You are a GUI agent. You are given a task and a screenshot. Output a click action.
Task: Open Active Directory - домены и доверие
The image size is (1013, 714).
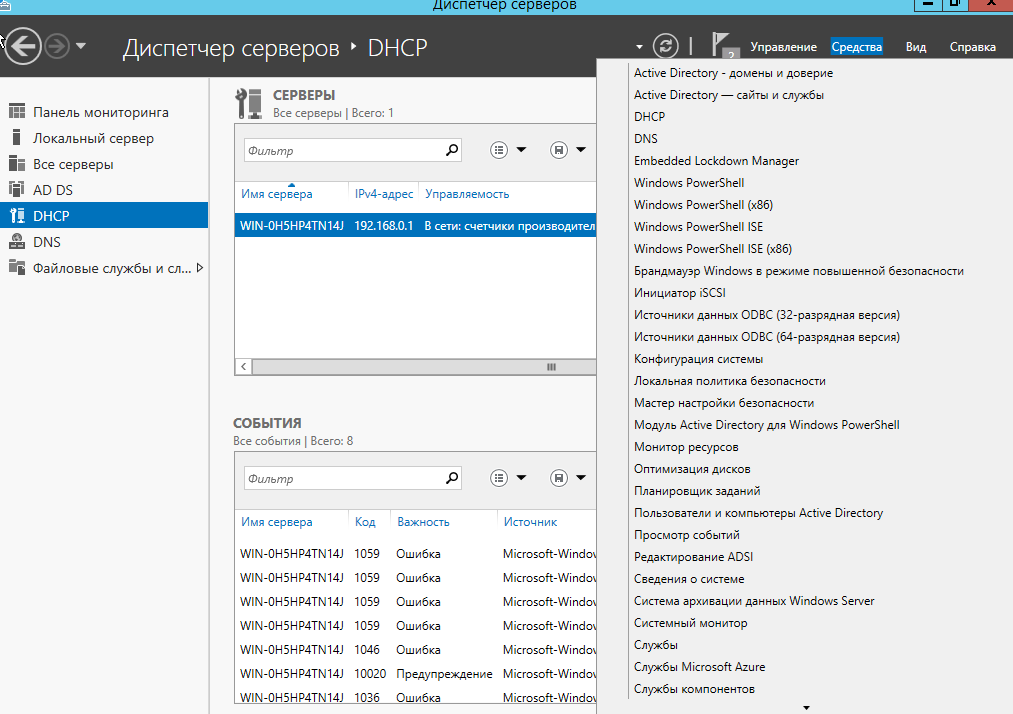coord(733,73)
